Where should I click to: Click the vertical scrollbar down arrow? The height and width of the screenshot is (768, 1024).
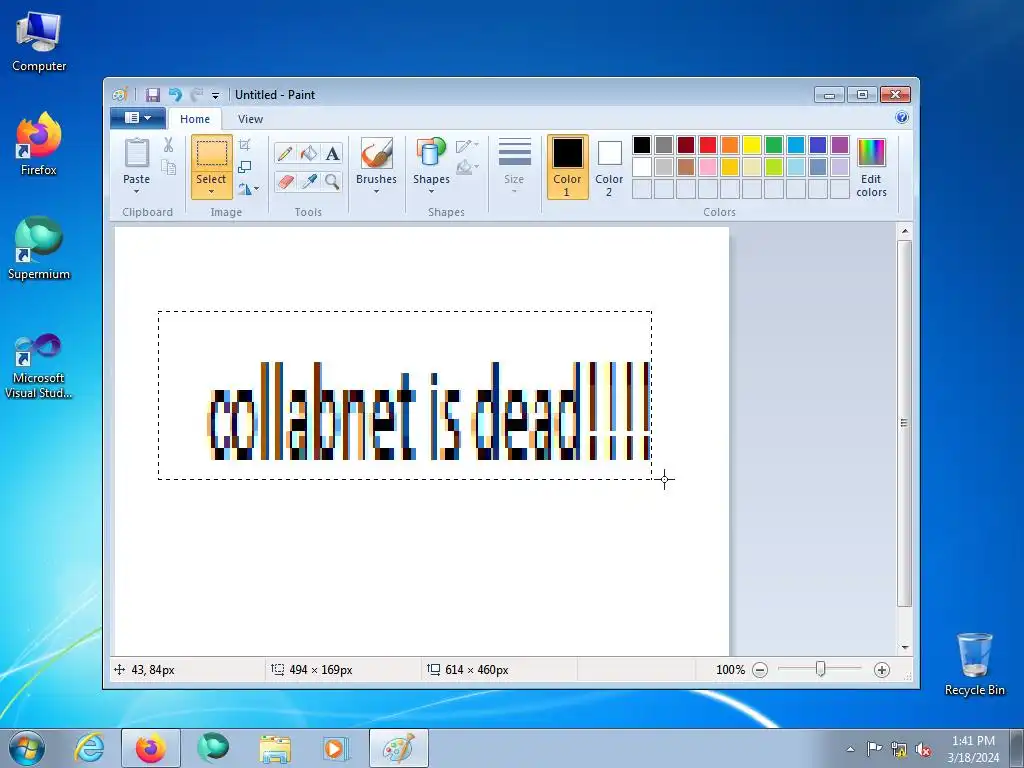coord(904,647)
